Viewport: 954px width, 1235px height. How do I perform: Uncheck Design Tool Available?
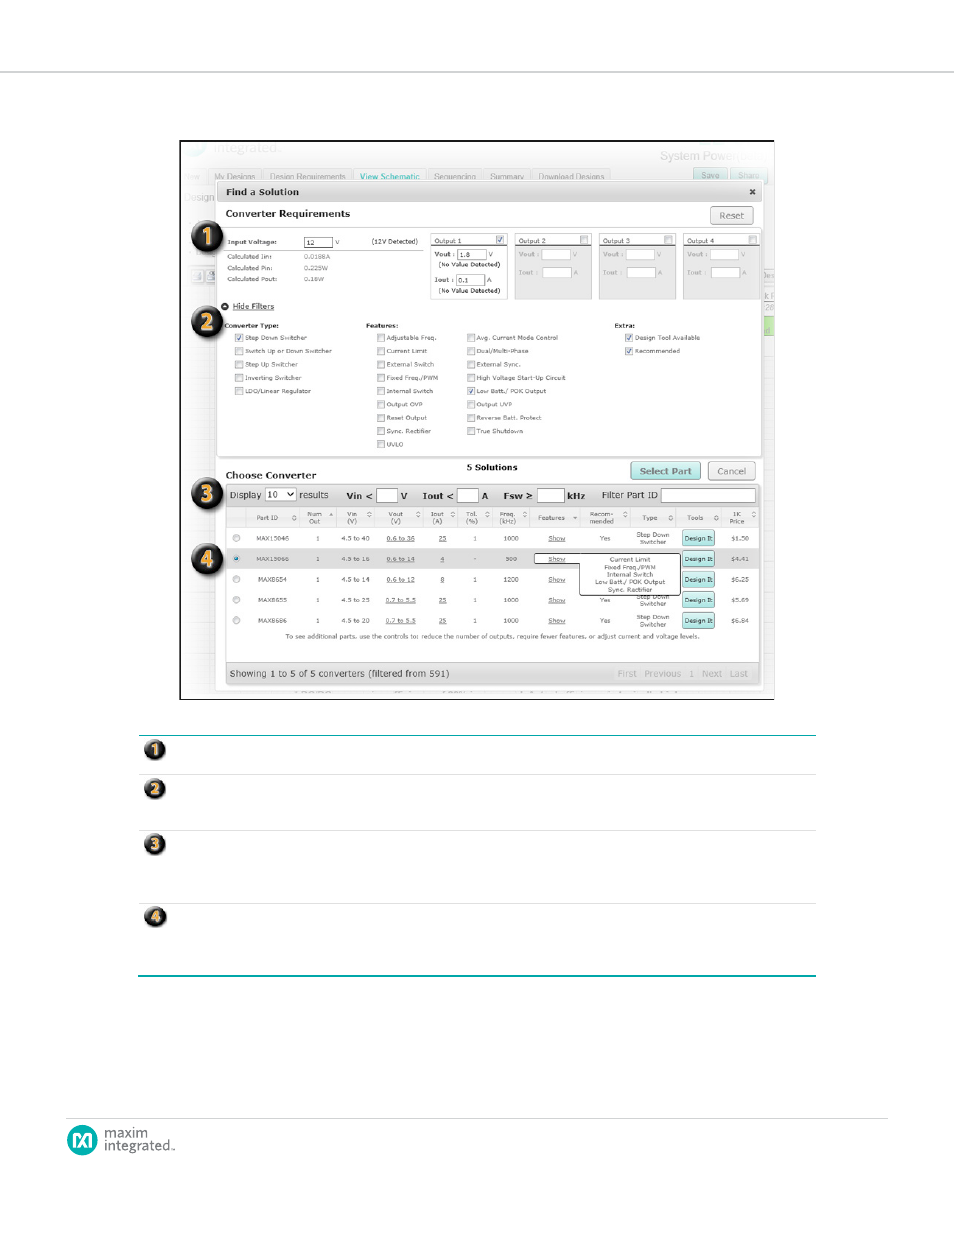(x=629, y=338)
